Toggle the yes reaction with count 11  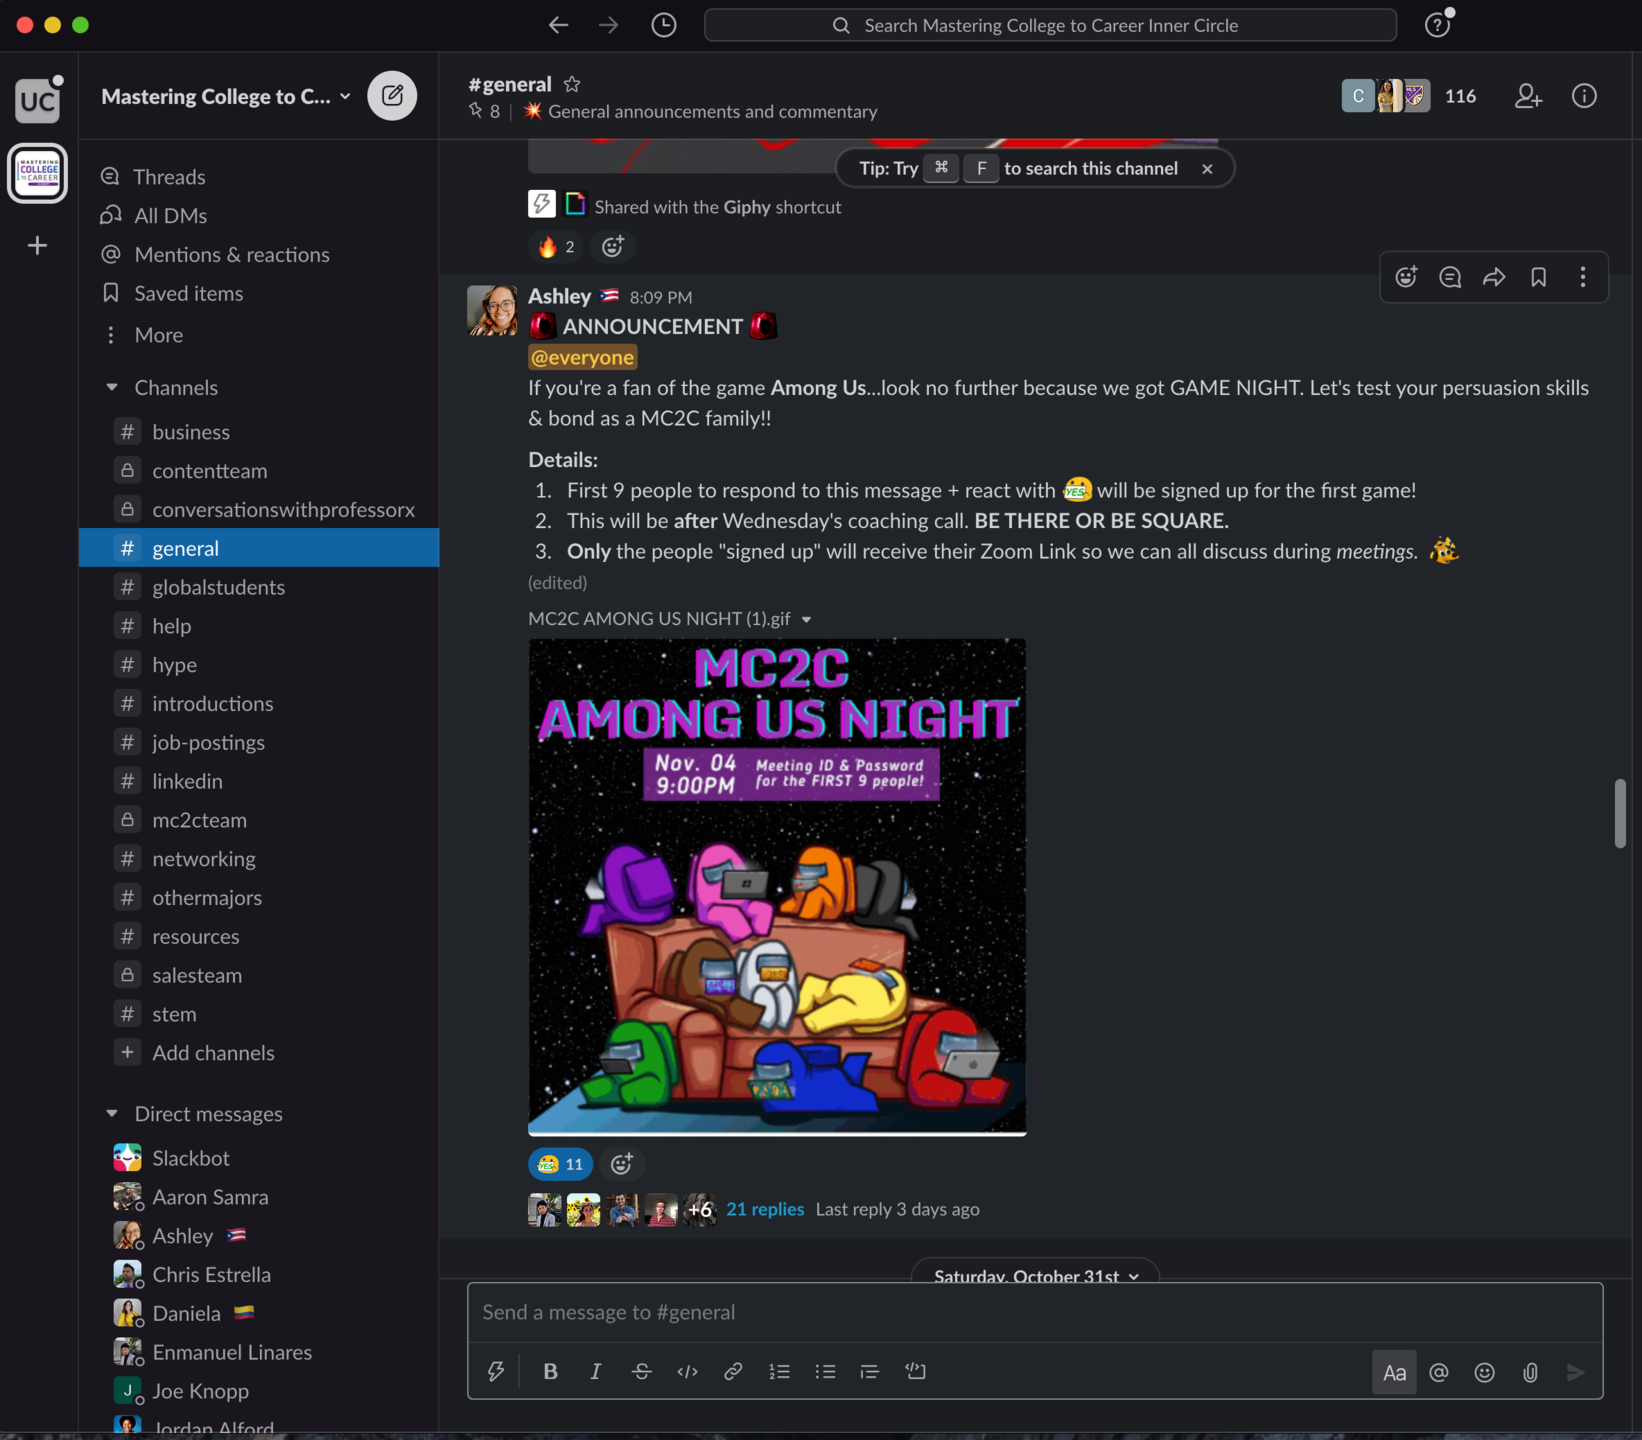[x=560, y=1164]
